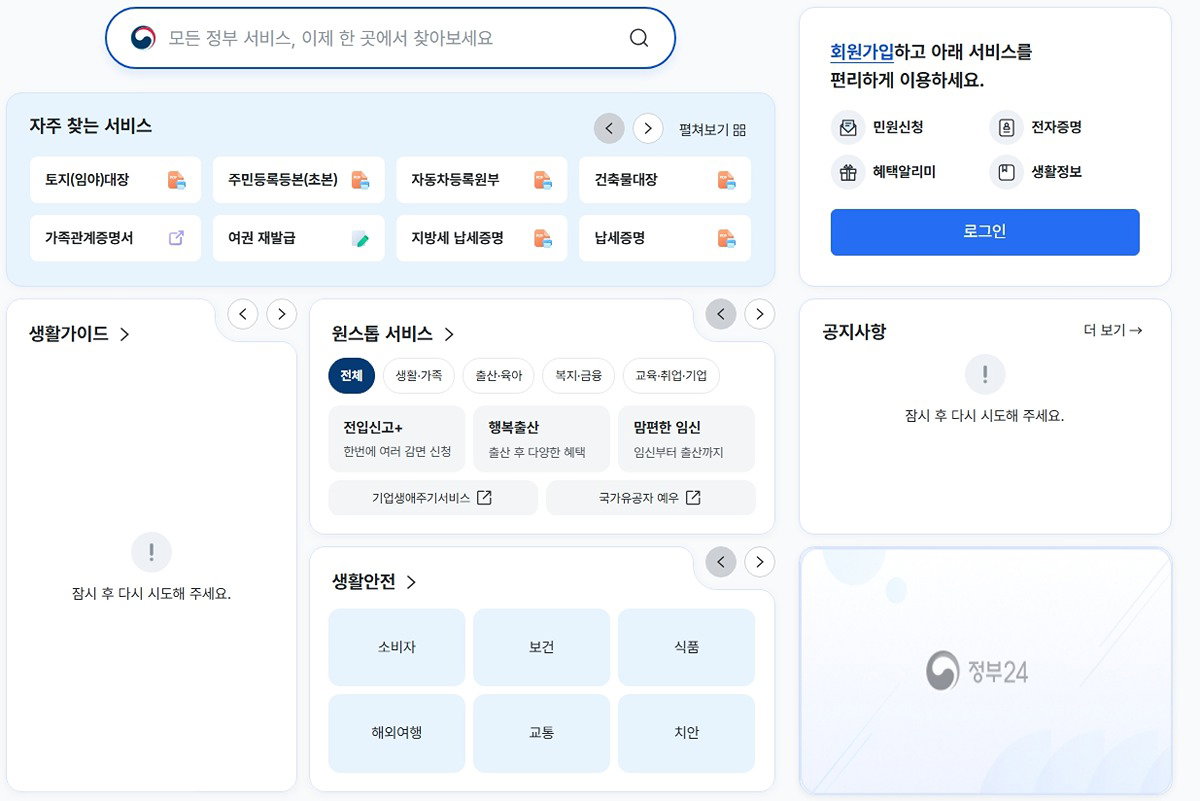
Task: Expand the 생활가이드 heading chevron
Action: [x=124, y=334]
